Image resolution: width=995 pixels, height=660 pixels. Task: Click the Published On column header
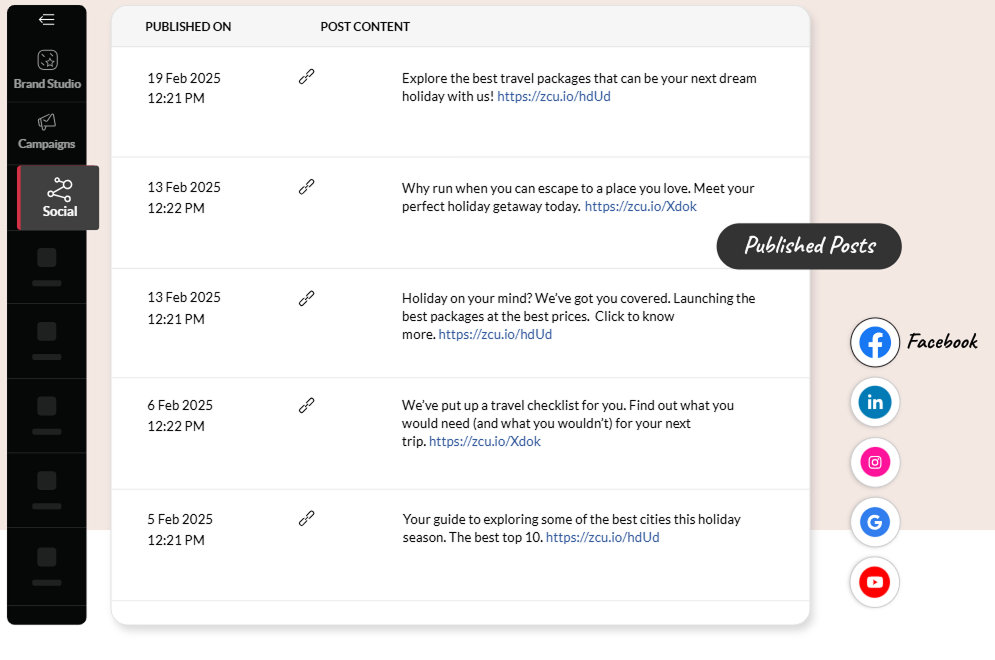point(188,27)
